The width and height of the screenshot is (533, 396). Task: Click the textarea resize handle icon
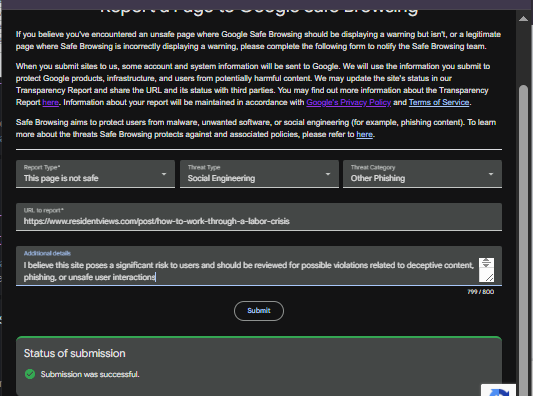(489, 277)
